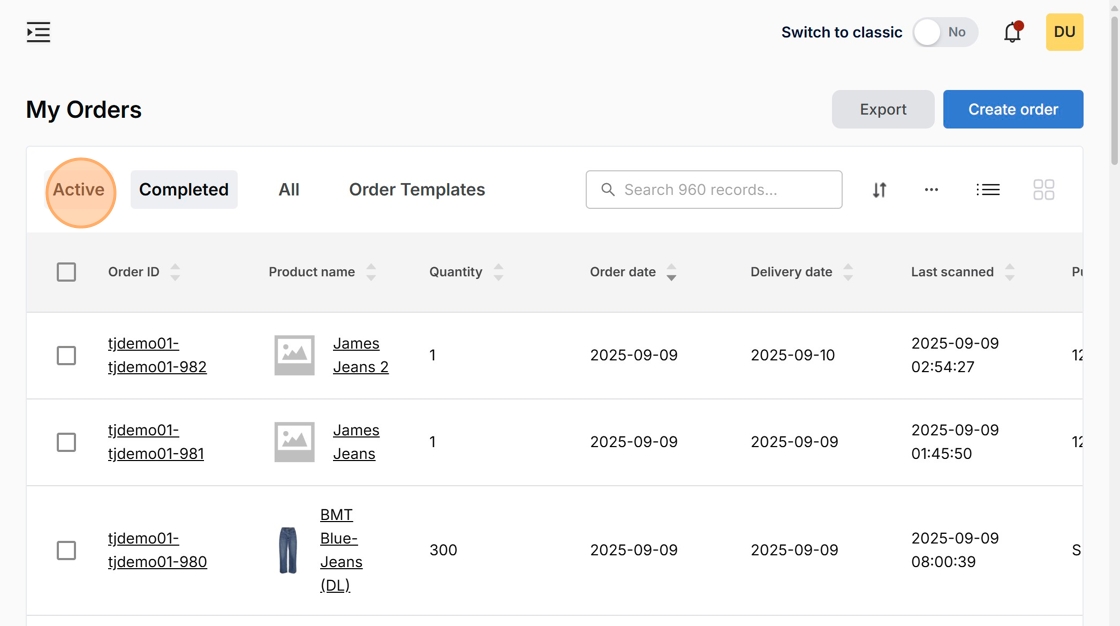Viewport: 1120px width, 626px height.
Task: Switch to grid view layout
Action: (x=1044, y=189)
